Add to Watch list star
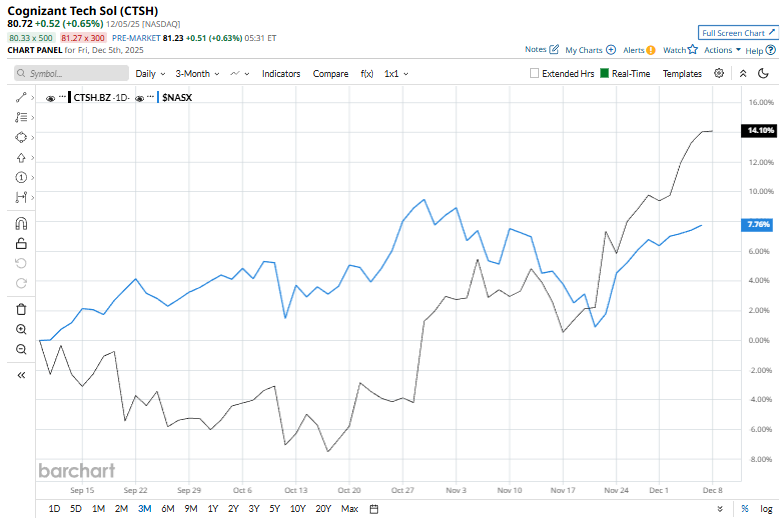Image resolution: width=782 pixels, height=521 pixels. tap(693, 49)
